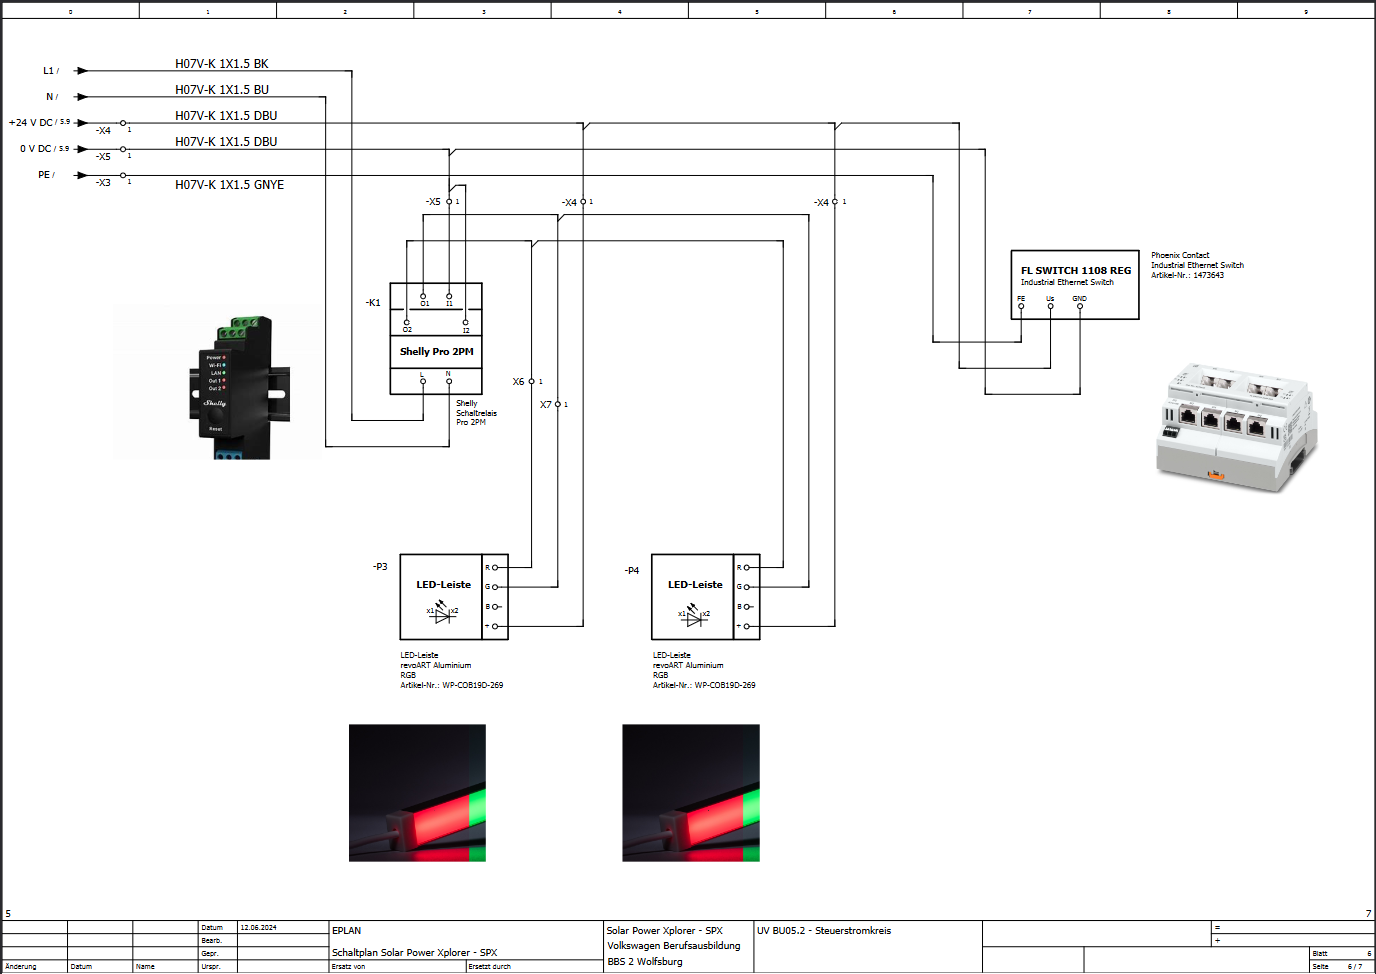This screenshot has height=974, width=1376.
Task: Click the LED strip photo below -P3
Action: tap(417, 792)
